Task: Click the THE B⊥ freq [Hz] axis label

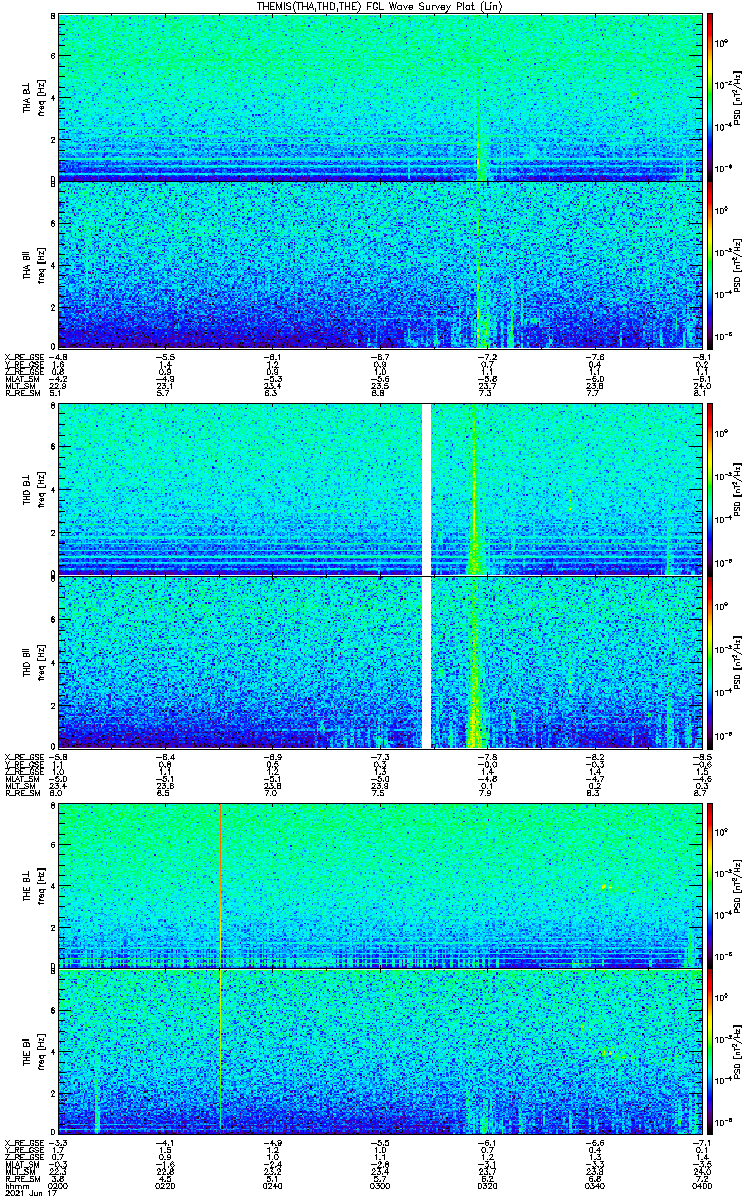Action: click(x=41, y=886)
